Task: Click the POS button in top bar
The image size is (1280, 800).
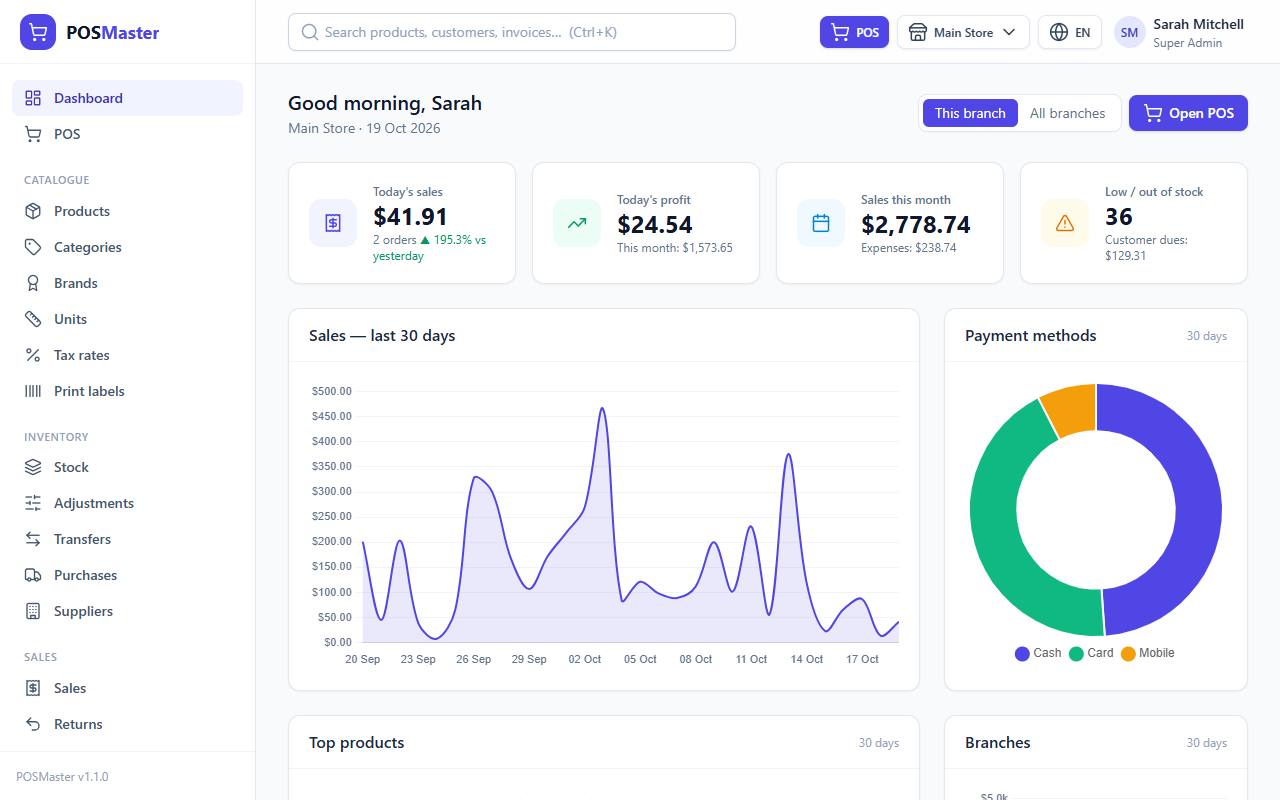Action: pos(854,32)
